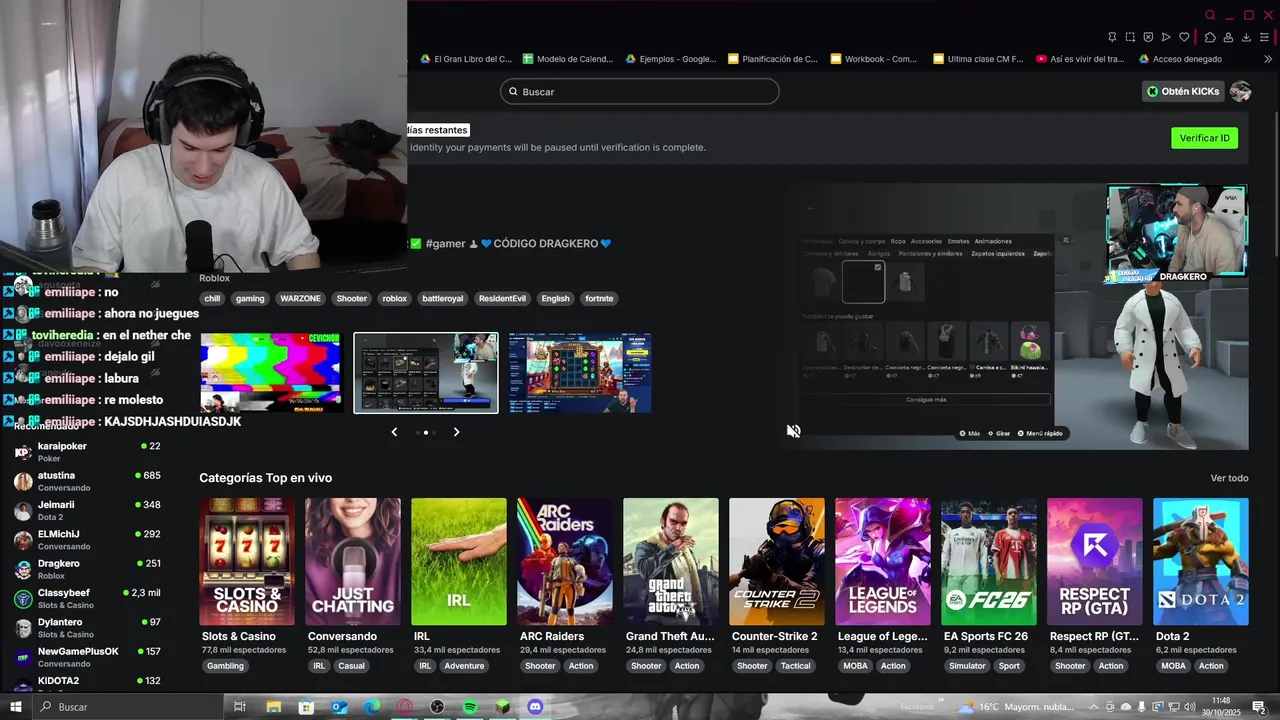This screenshot has height=720, width=1280.
Task: Open the Just Chatting category card
Action: [x=353, y=562]
